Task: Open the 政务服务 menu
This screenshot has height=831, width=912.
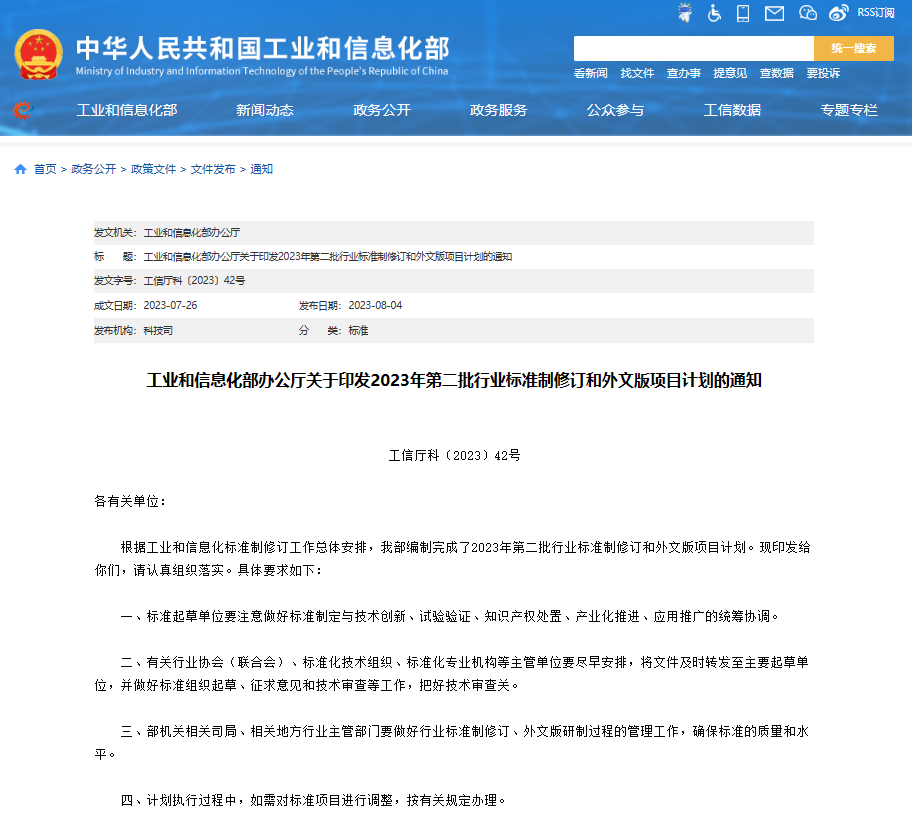Action: point(498,110)
